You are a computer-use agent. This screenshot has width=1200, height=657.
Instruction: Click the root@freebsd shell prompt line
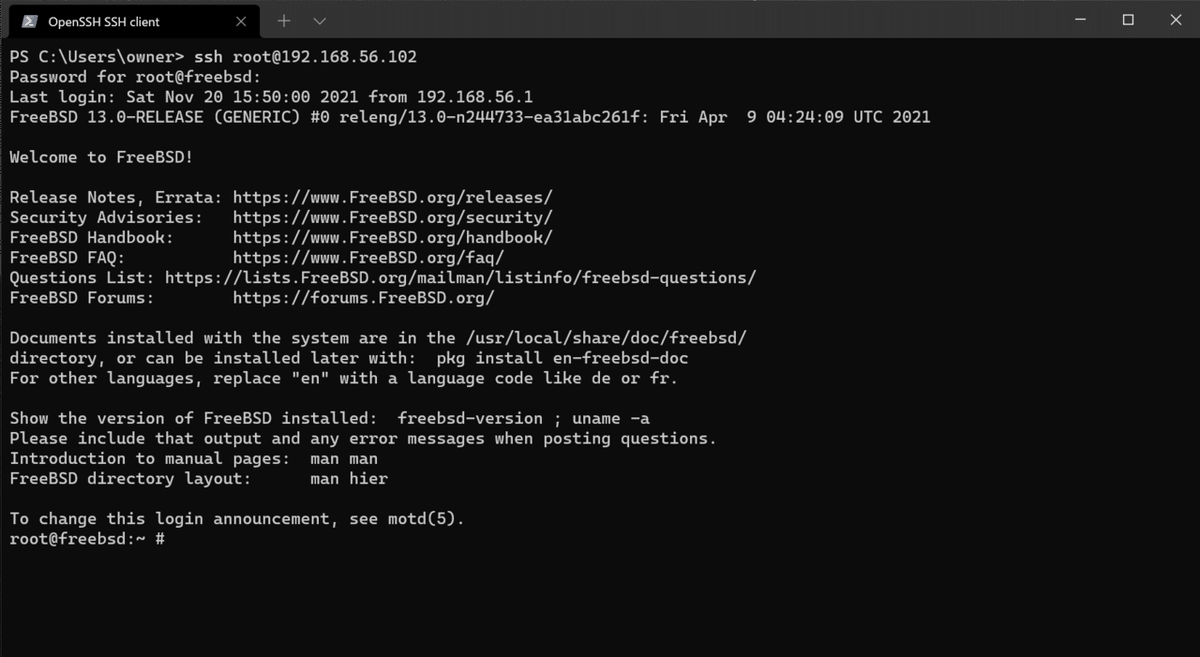(x=87, y=539)
